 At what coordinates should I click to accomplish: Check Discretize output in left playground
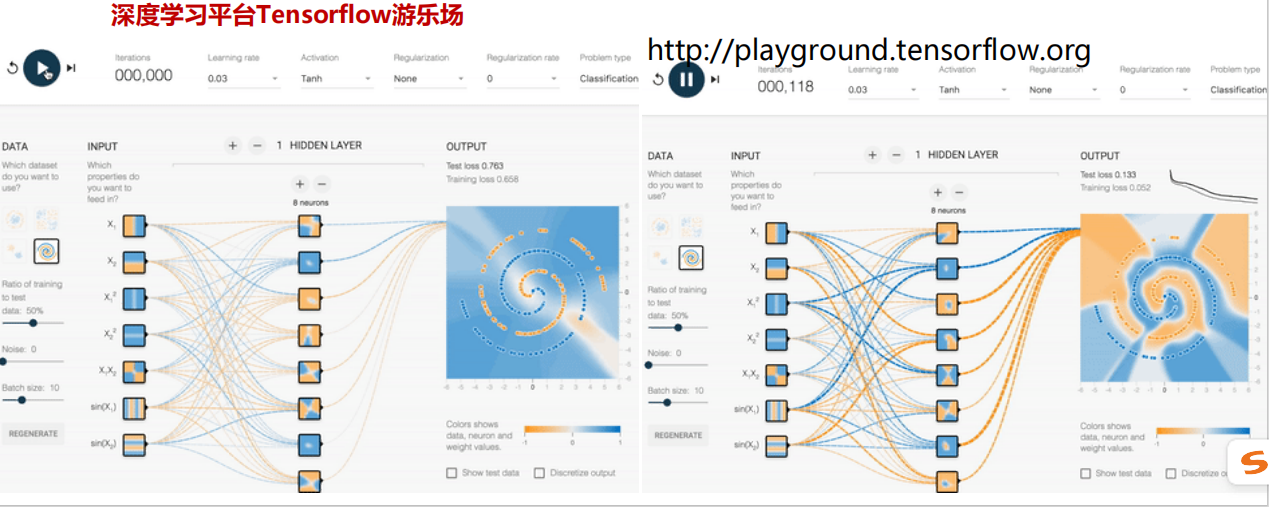(540, 473)
